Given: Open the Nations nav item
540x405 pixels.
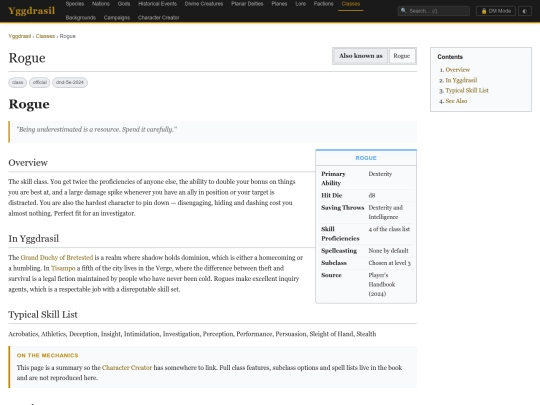Looking at the screenshot, I should coord(101,4).
